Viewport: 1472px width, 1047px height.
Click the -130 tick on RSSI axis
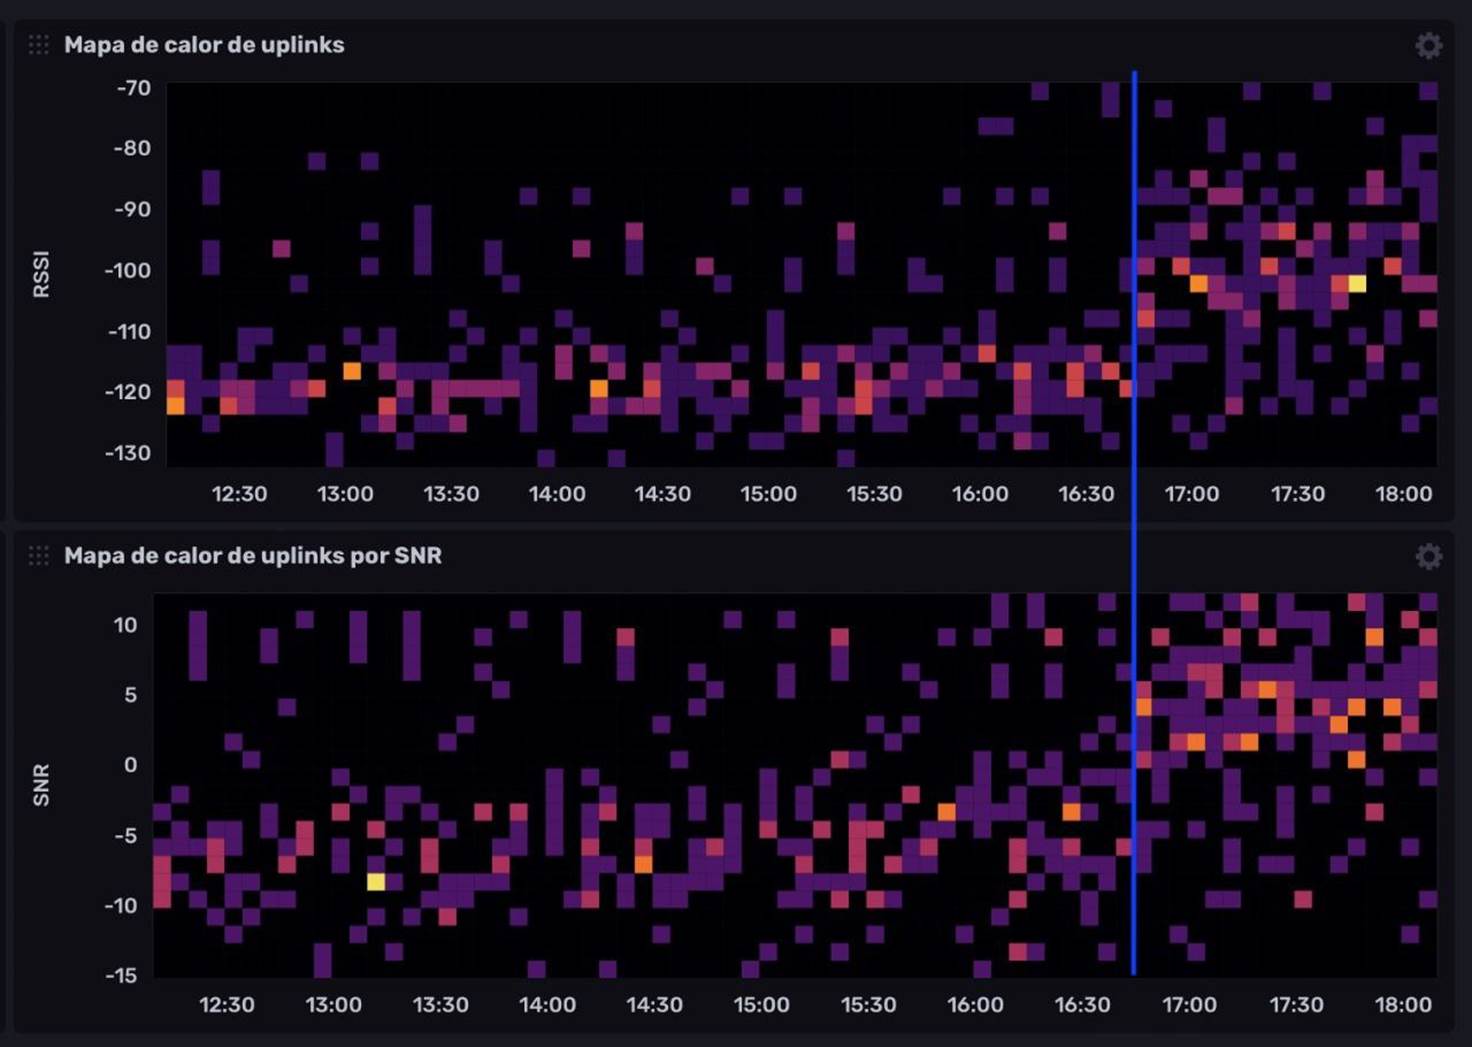pyautogui.click(x=128, y=453)
